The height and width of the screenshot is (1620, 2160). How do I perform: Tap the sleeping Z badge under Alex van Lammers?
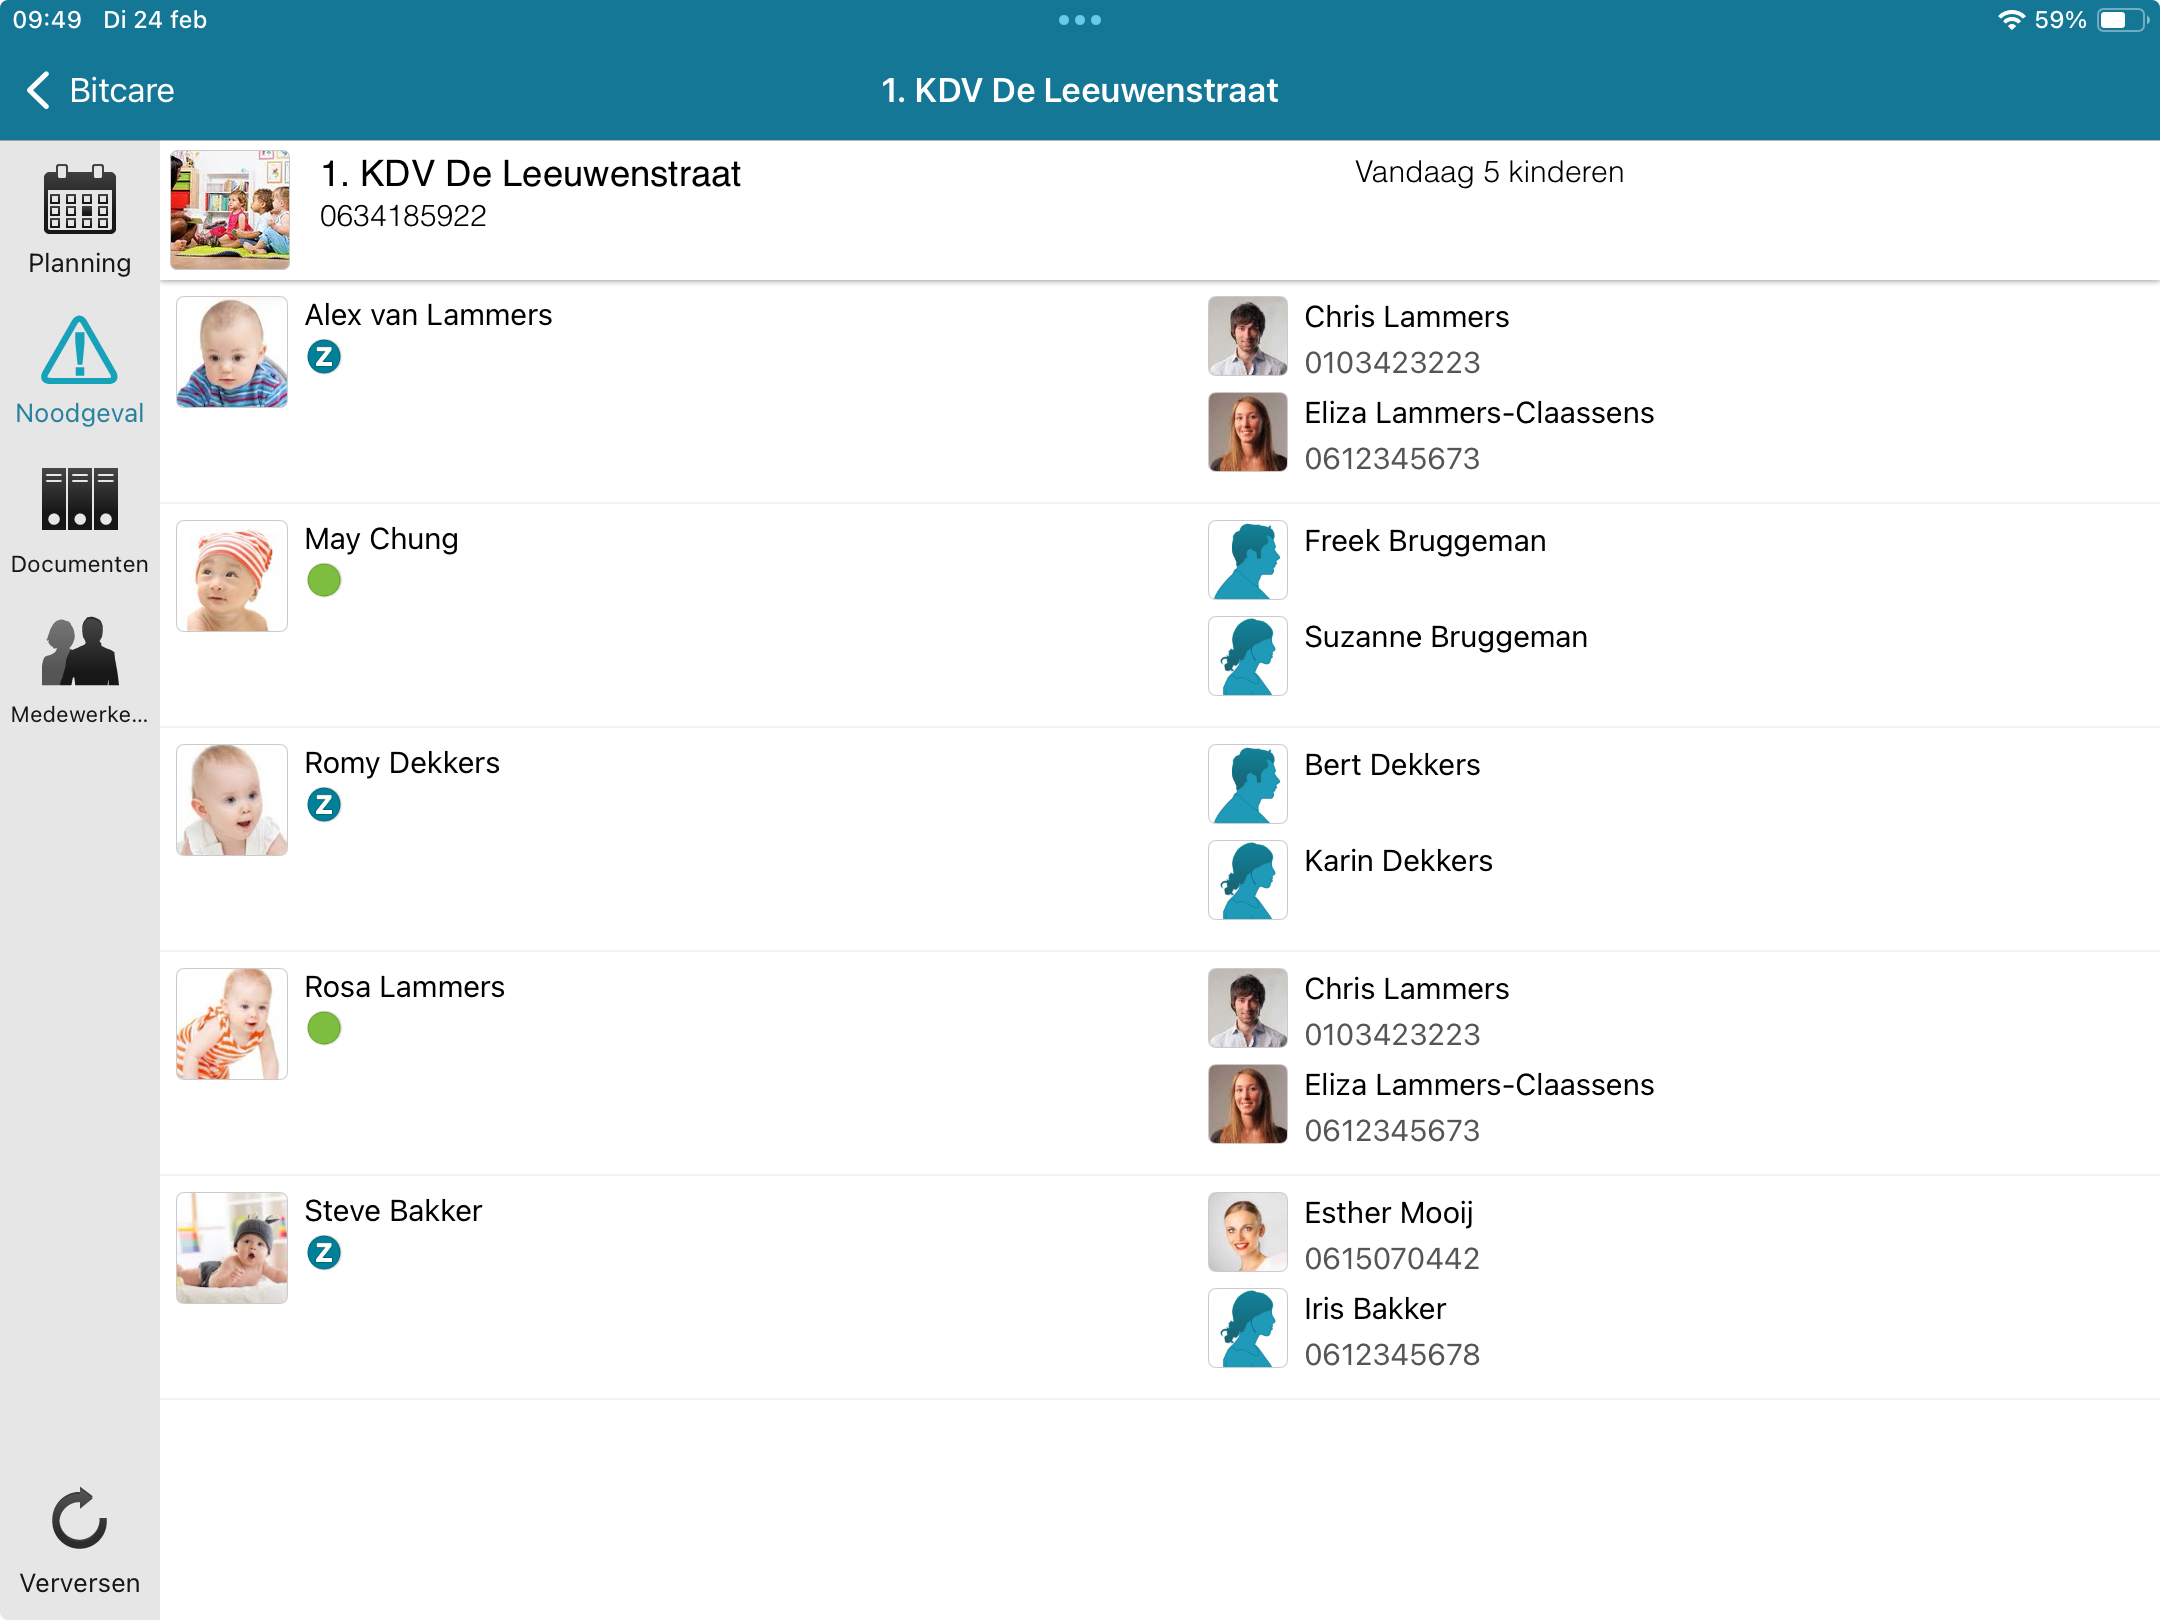324,357
